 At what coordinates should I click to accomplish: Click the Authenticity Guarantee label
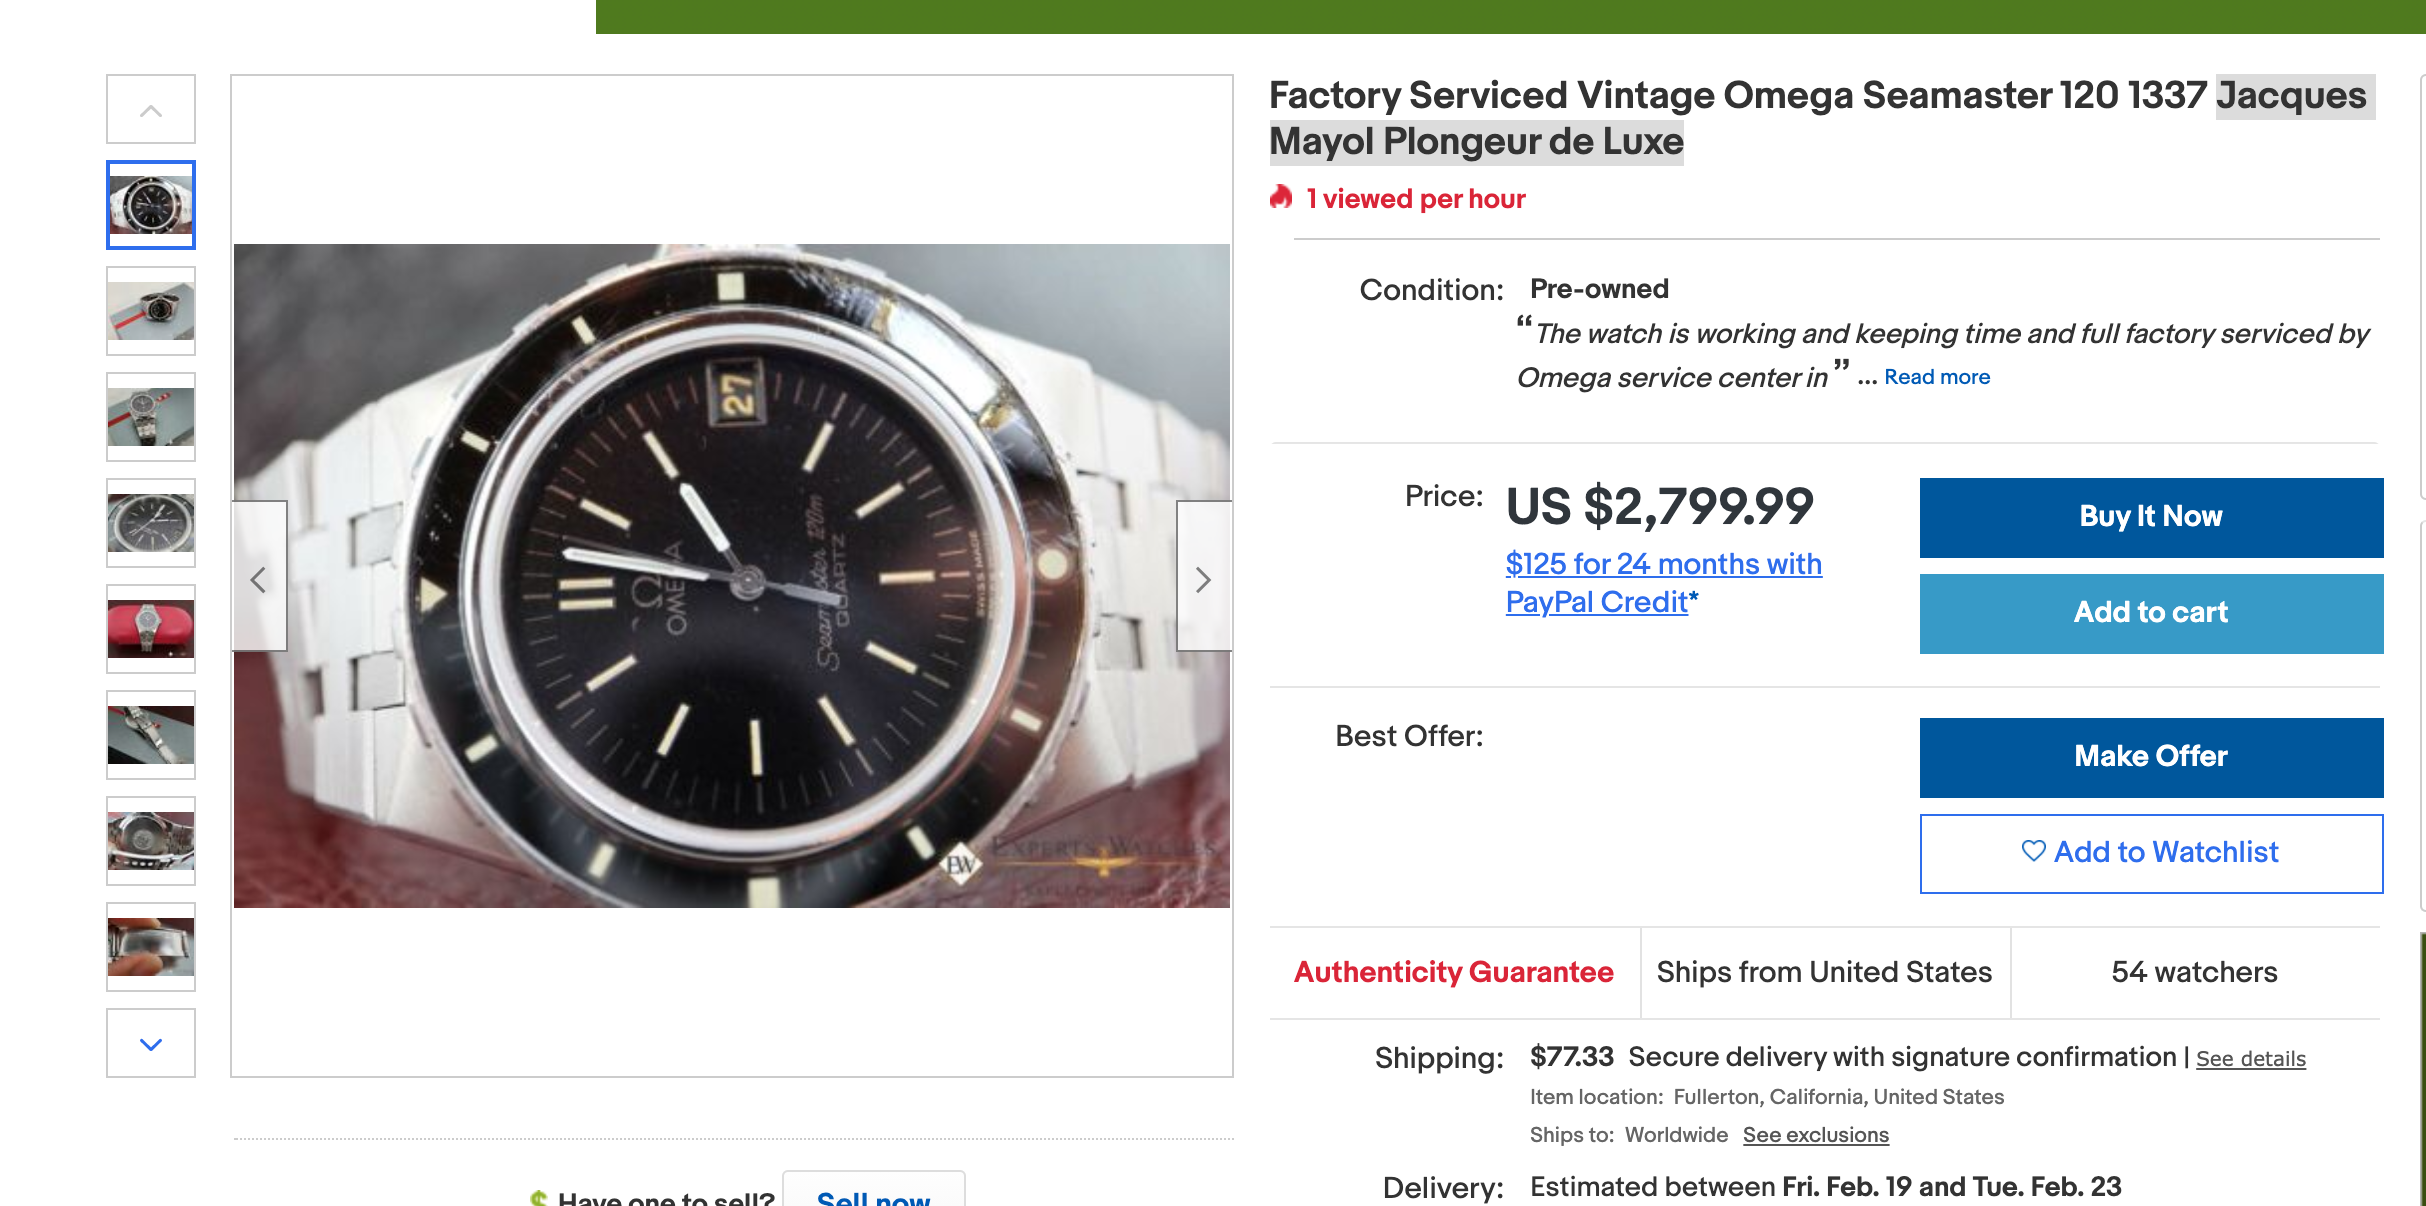pos(1453,972)
